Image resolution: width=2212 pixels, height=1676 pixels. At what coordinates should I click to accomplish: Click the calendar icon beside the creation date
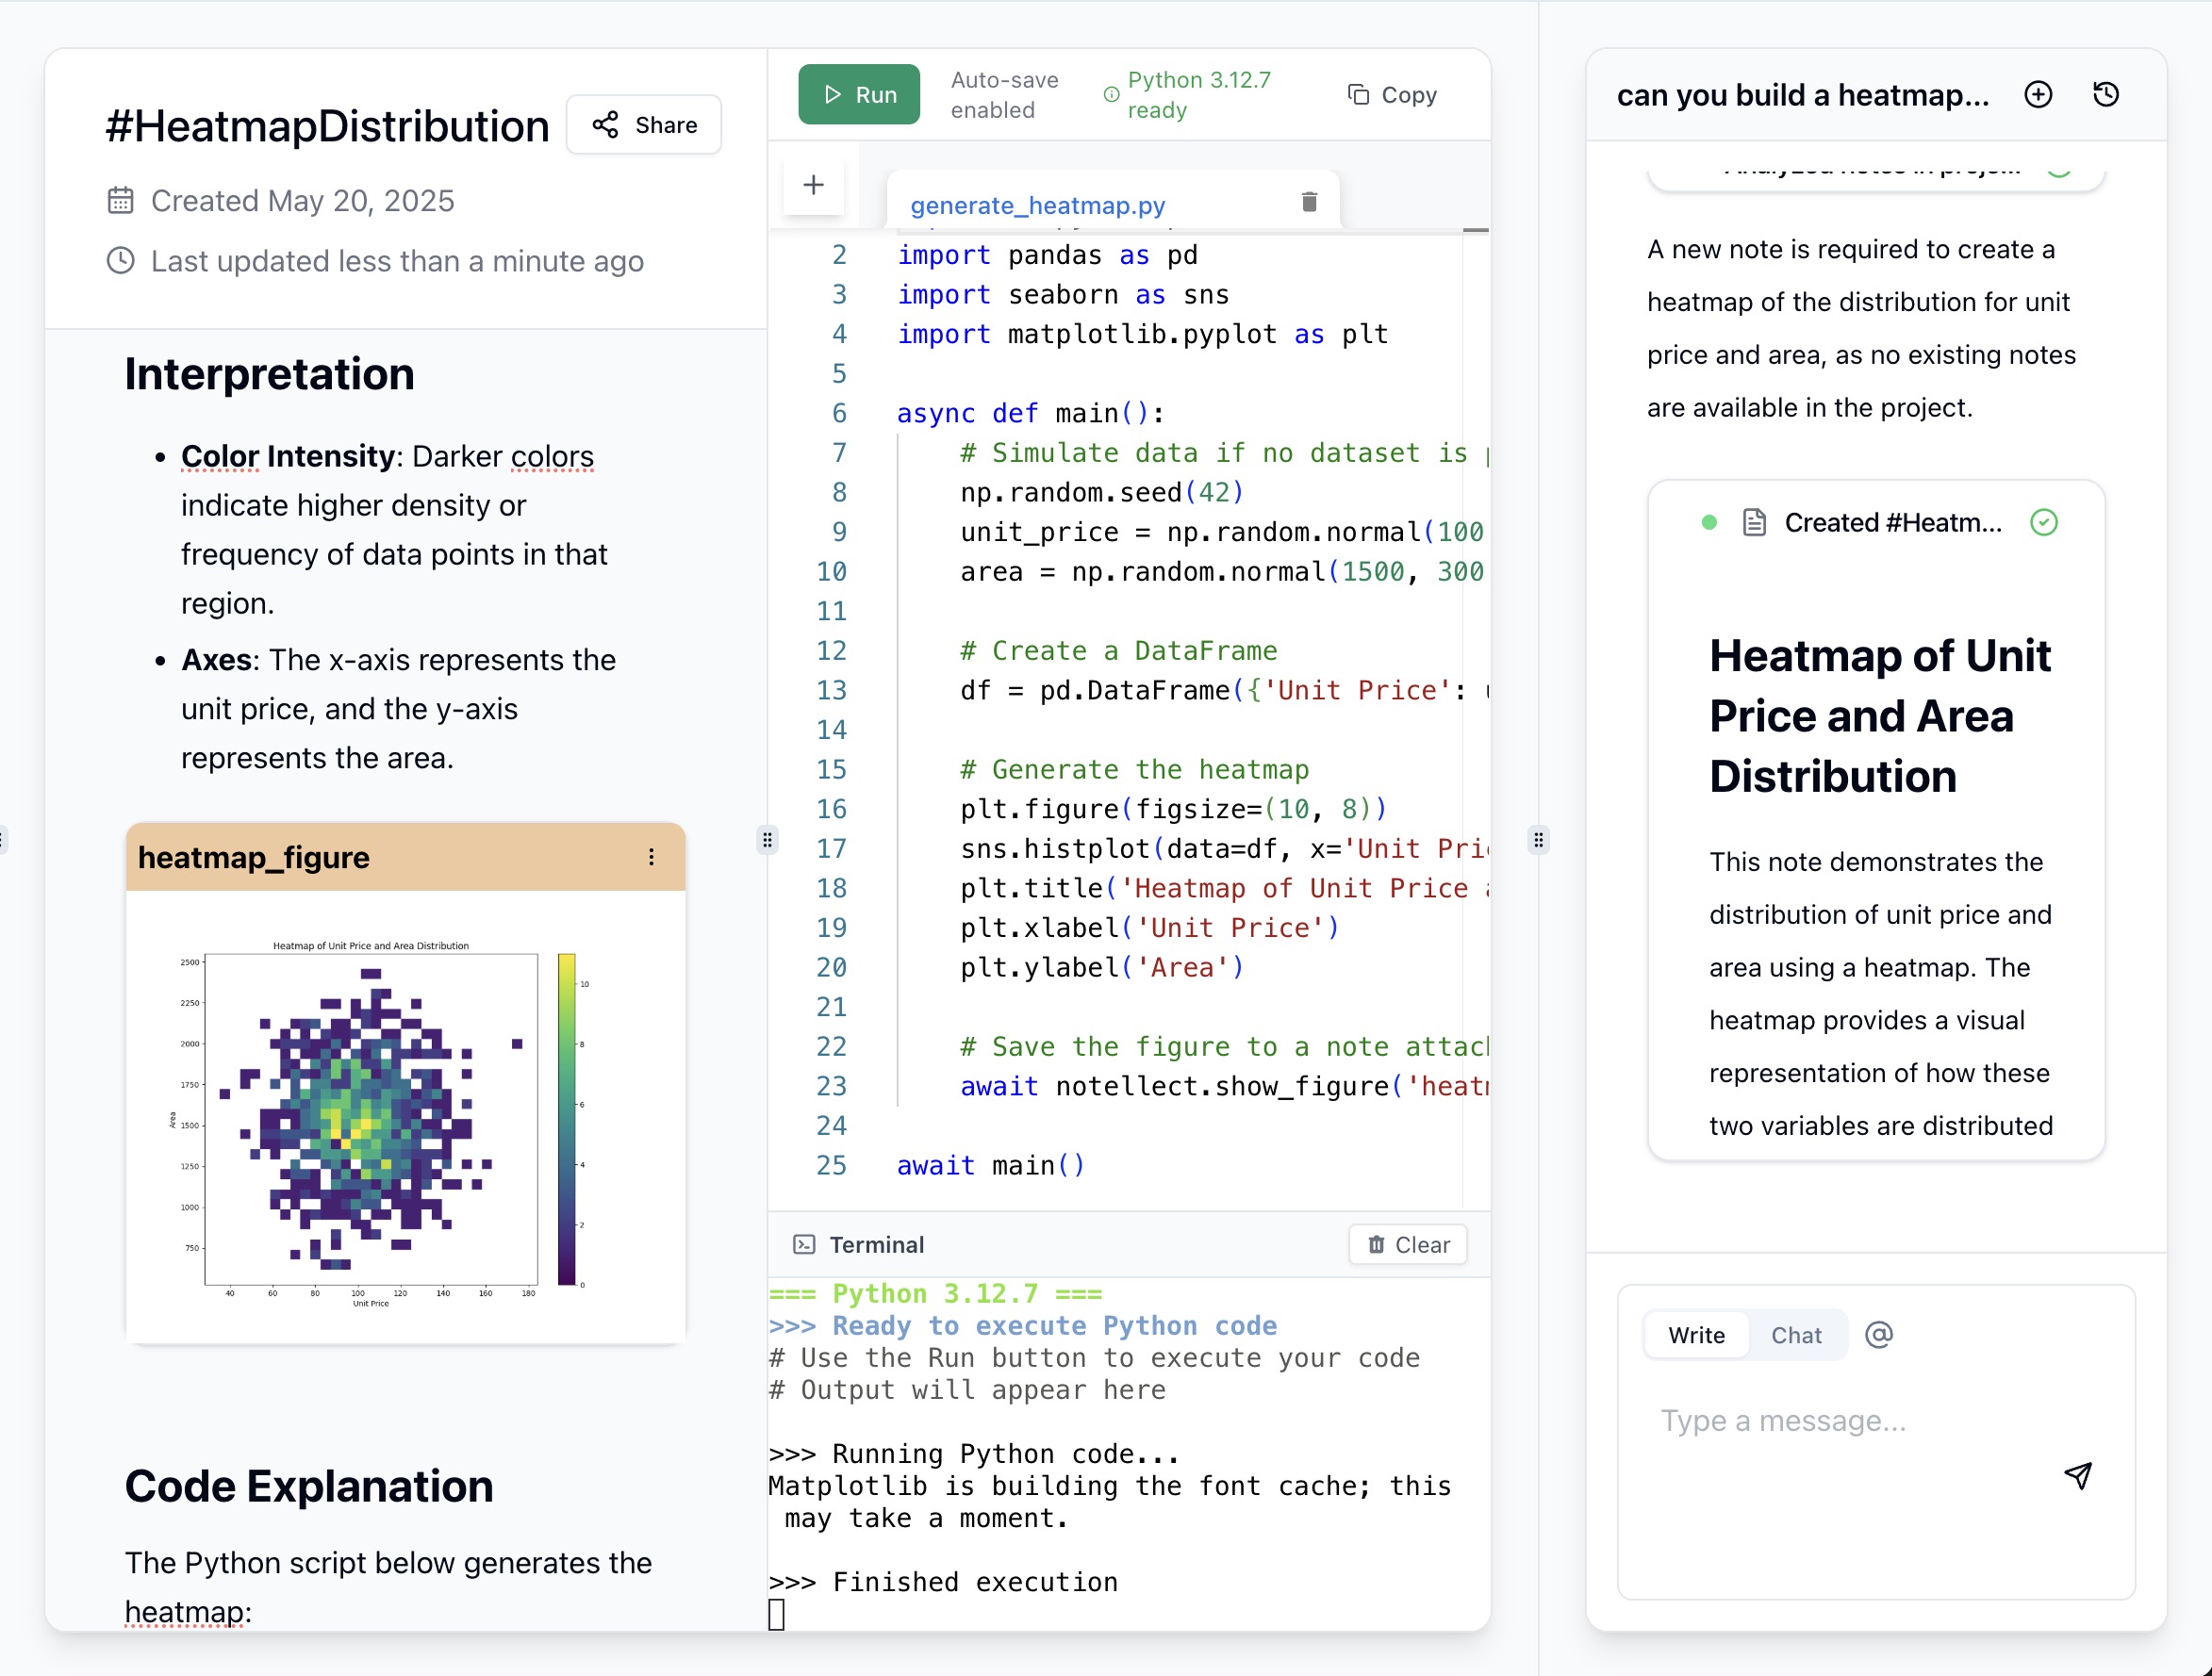point(121,200)
